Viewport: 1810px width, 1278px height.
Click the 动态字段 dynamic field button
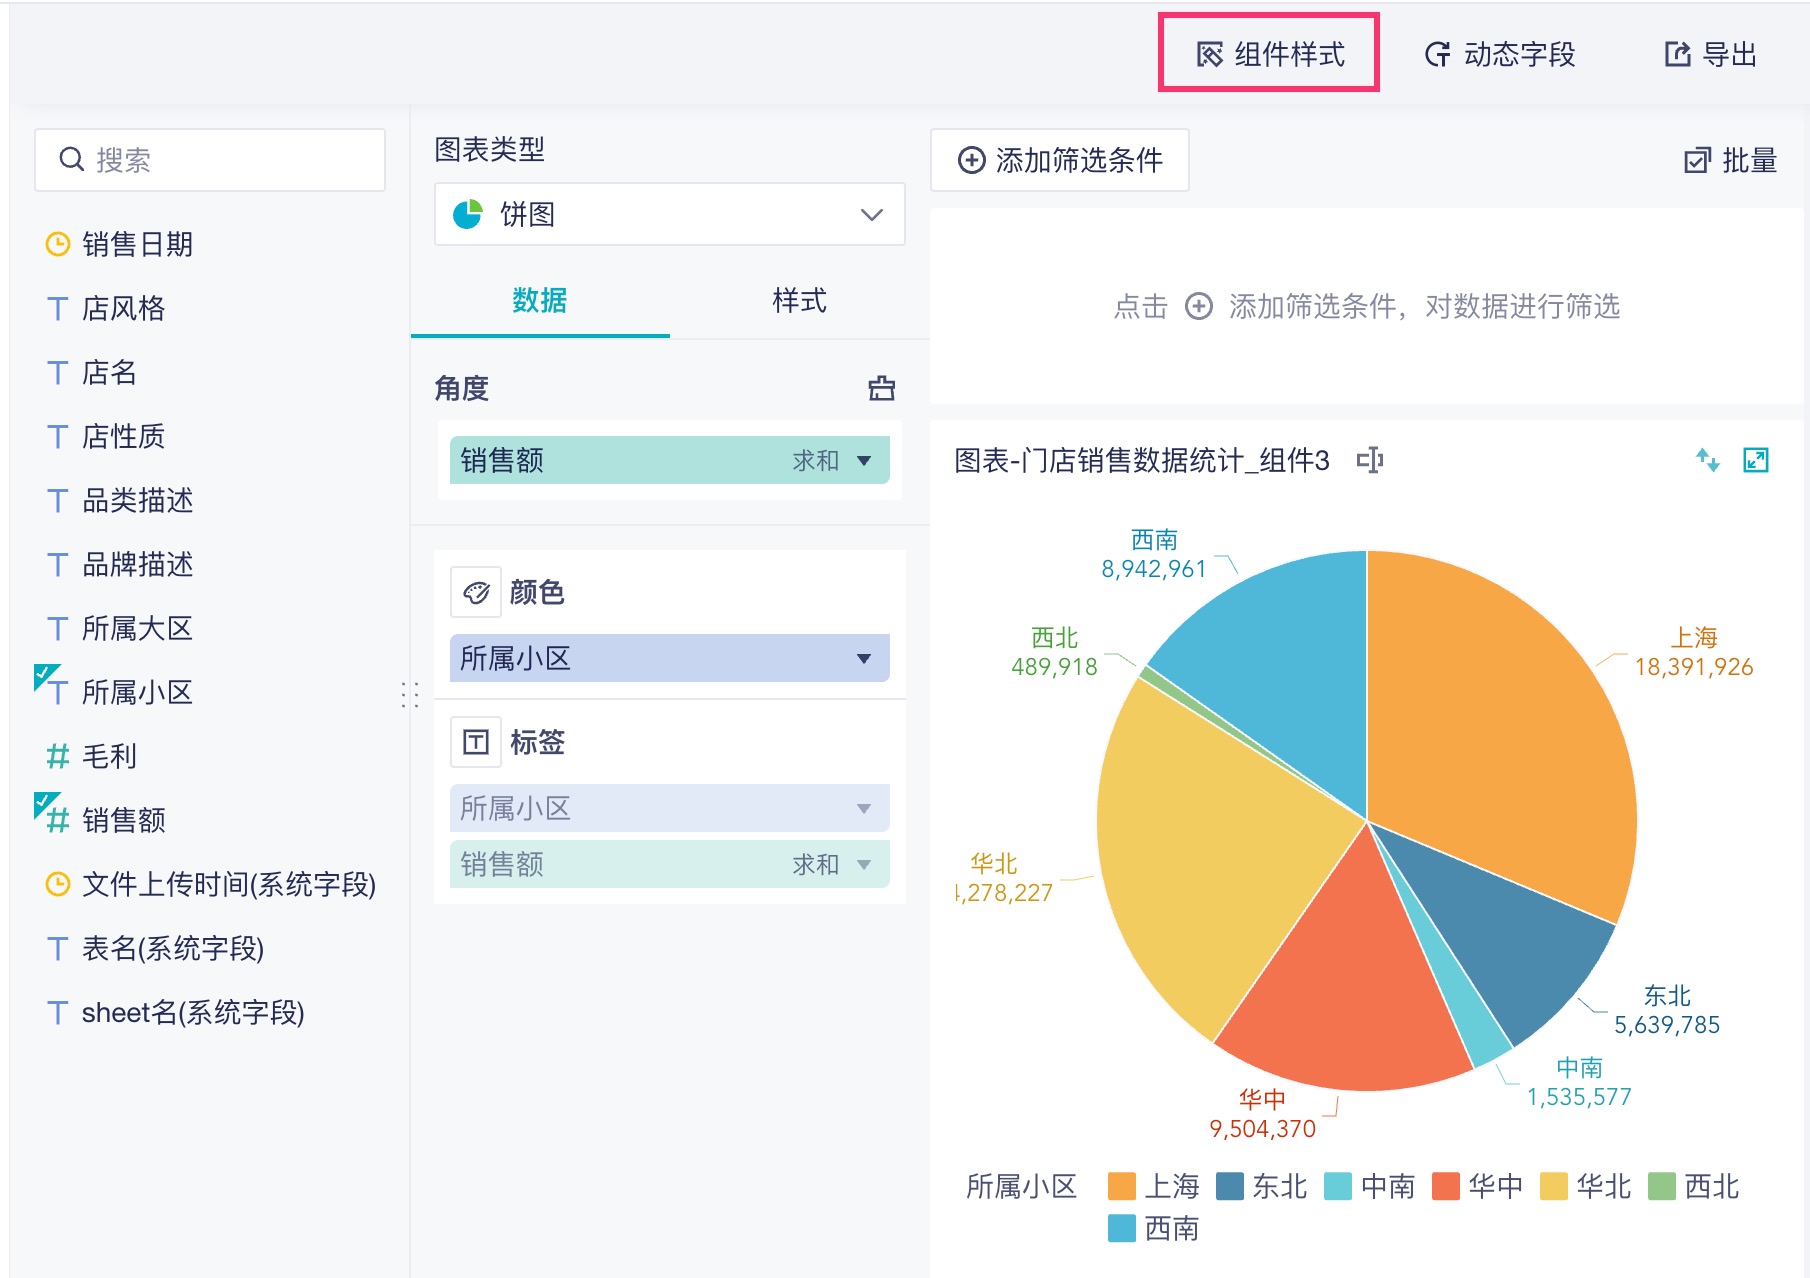[x=1500, y=54]
